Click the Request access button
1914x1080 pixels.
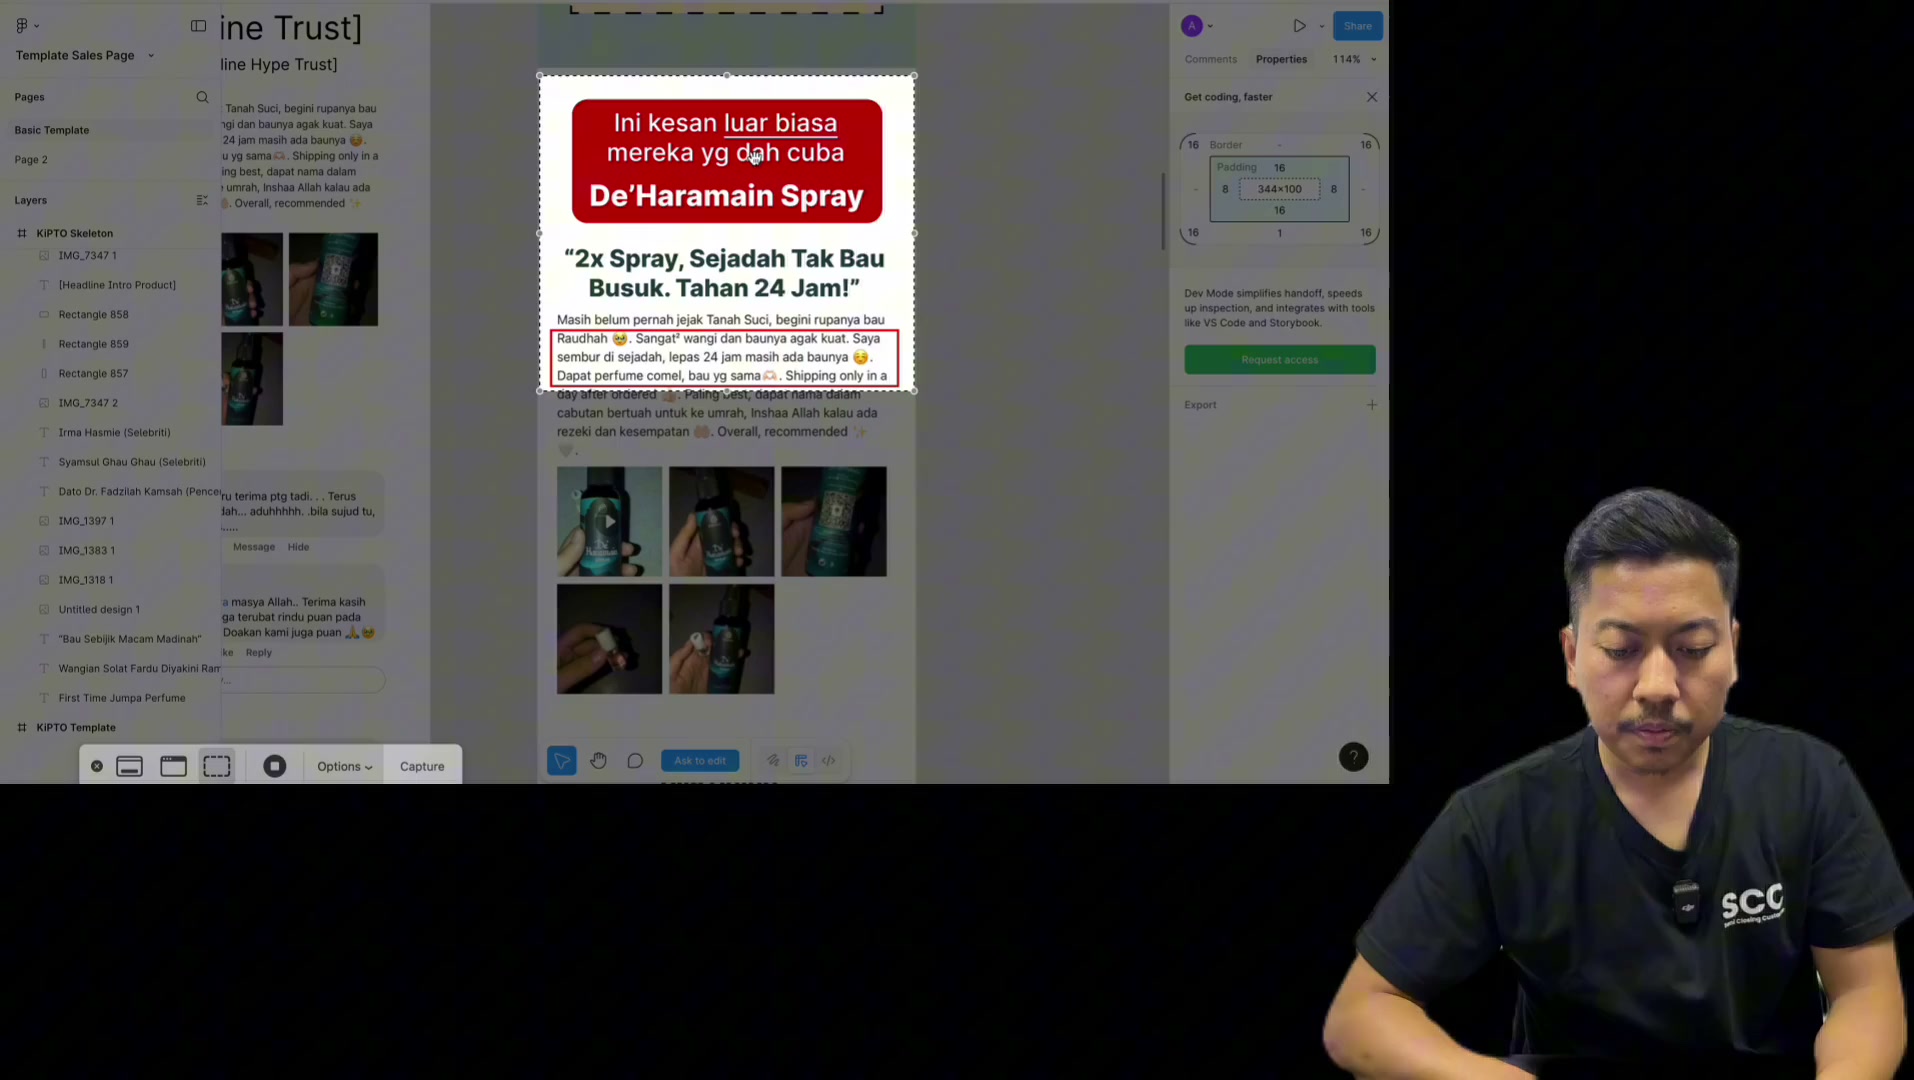[1279, 360]
